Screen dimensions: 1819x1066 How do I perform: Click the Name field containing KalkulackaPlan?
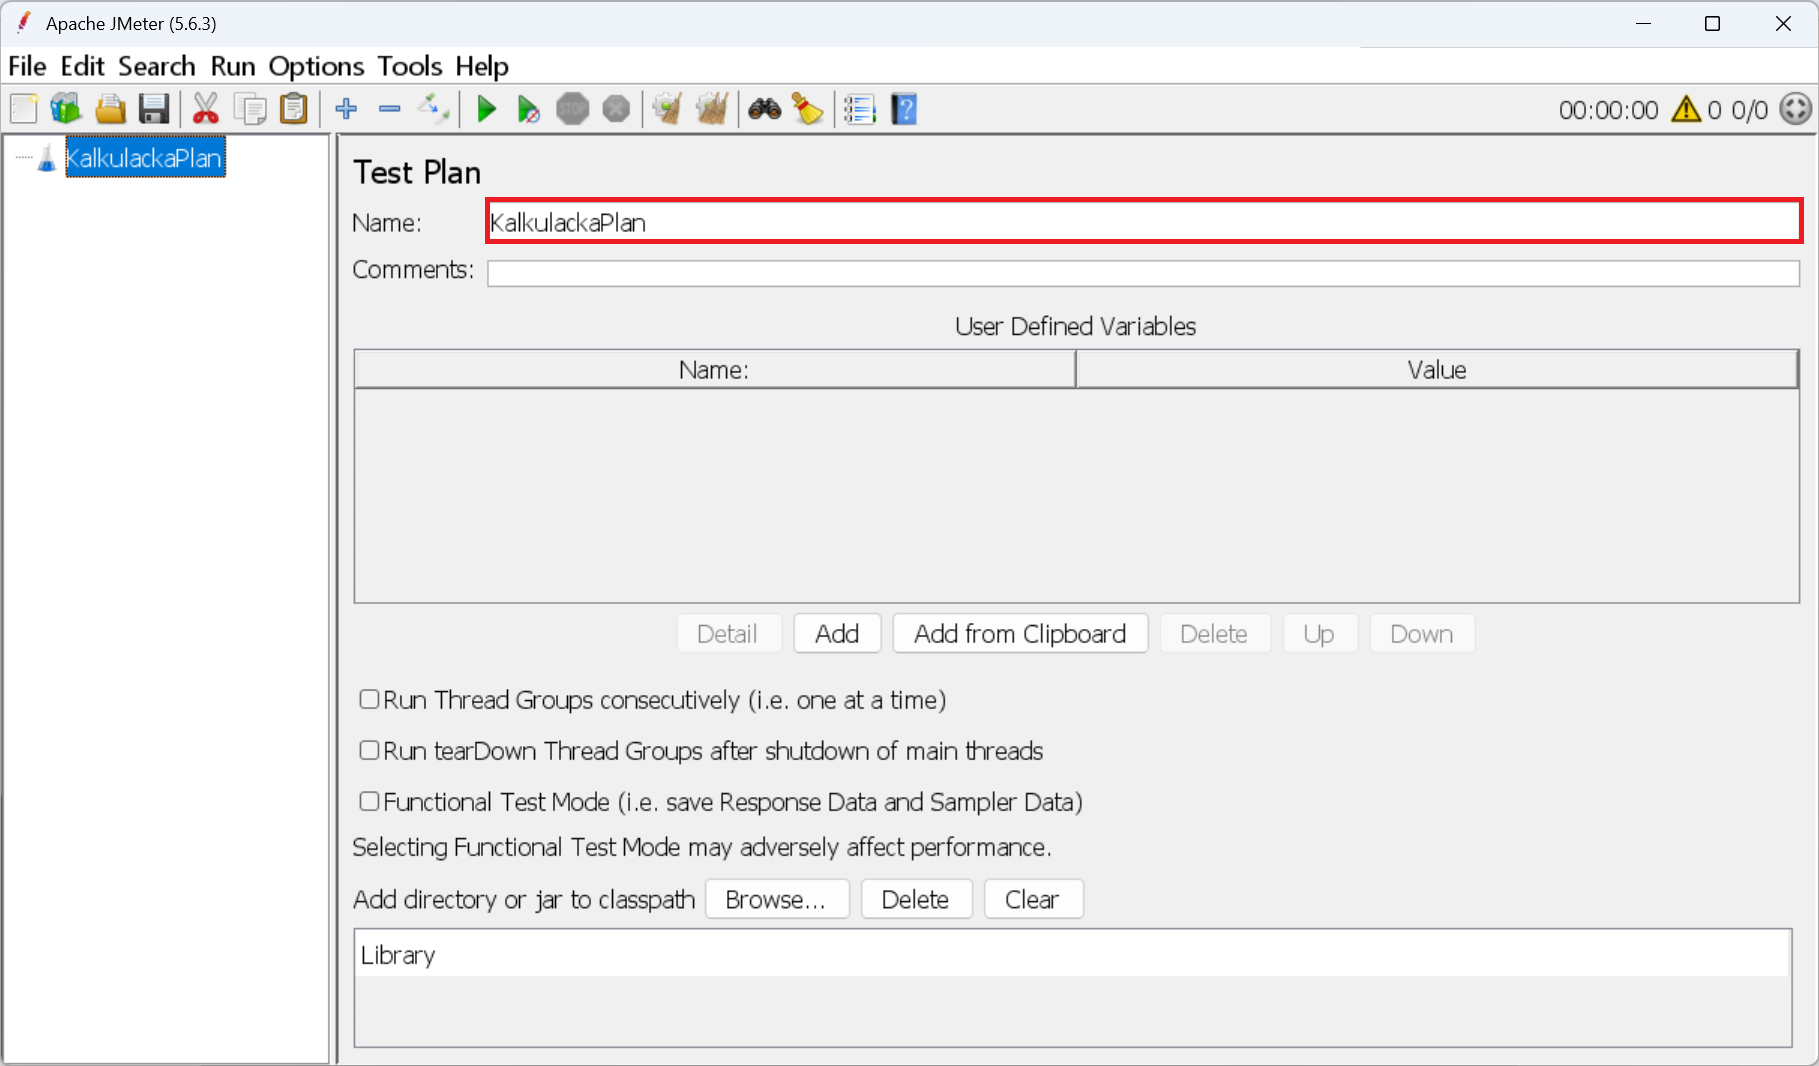point(1144,221)
